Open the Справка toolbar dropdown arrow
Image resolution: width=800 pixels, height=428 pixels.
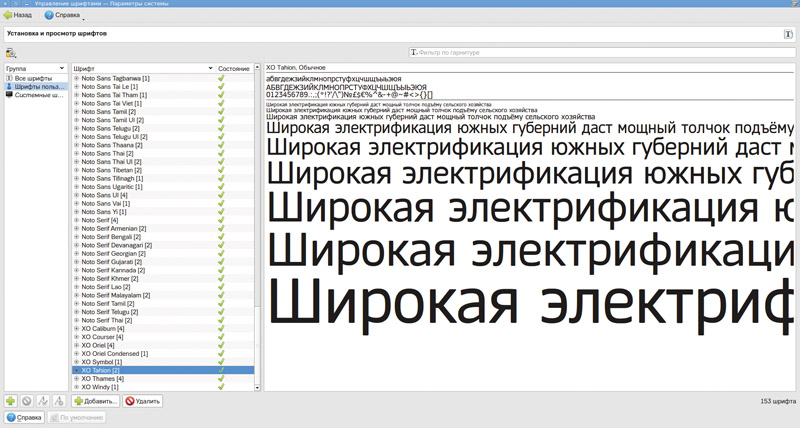coord(83,19)
